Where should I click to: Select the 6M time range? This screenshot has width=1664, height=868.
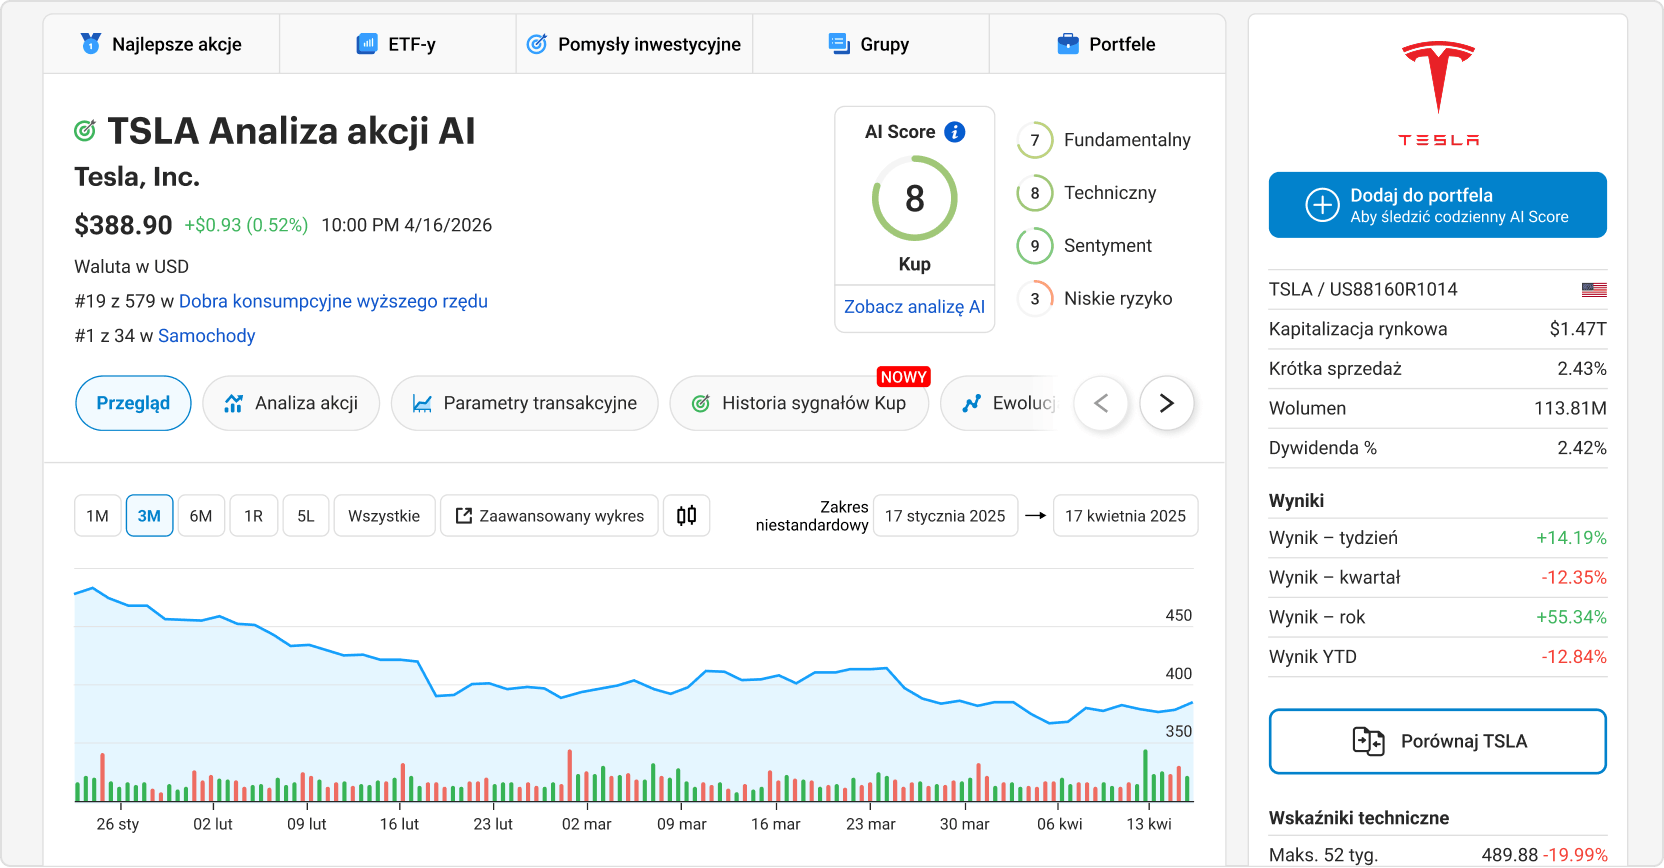coord(201,516)
